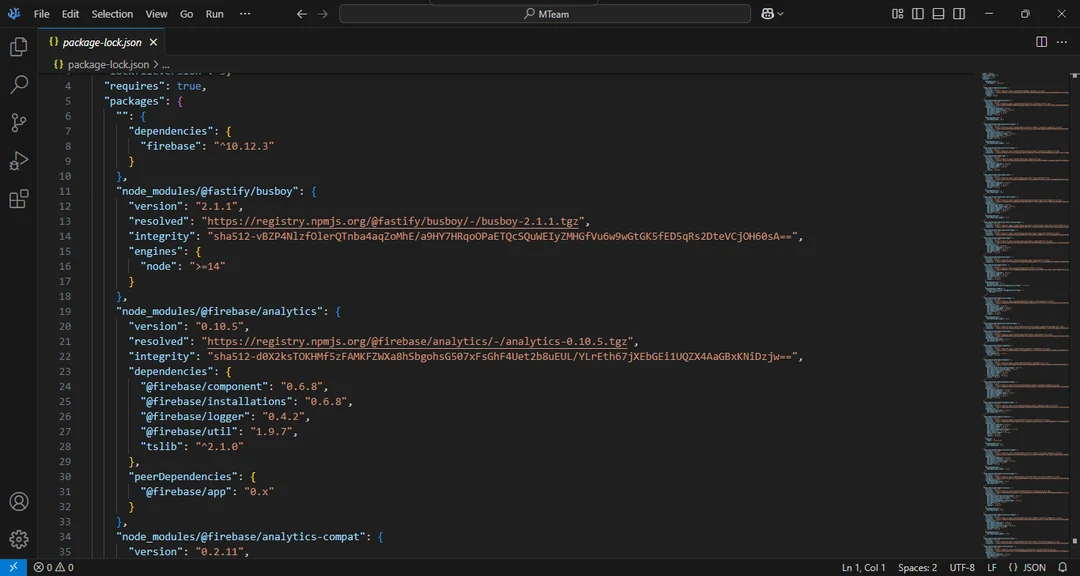Open the Edit menu

pos(70,14)
